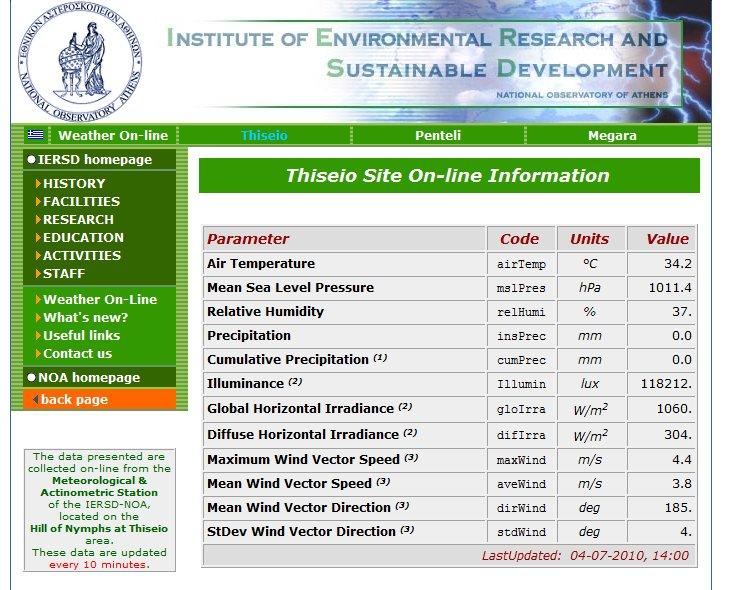Image resolution: width=743 pixels, height=590 pixels.
Task: Open the Thiseio station tab
Action: tap(264, 135)
